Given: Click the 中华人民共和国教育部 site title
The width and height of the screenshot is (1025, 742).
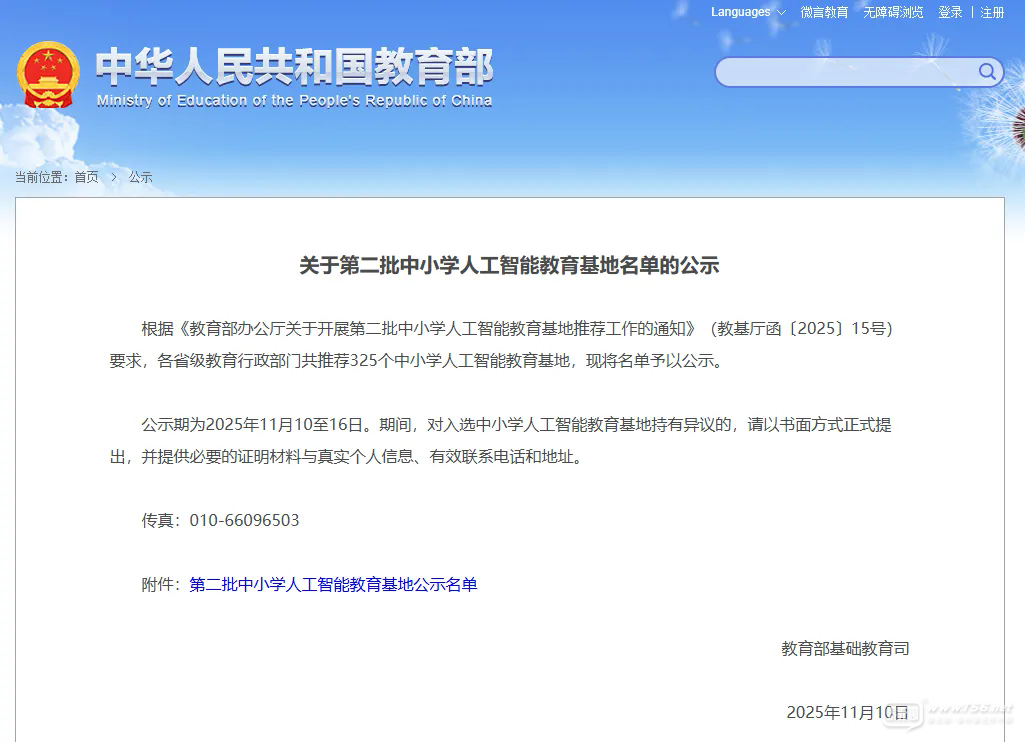Looking at the screenshot, I should (x=295, y=67).
